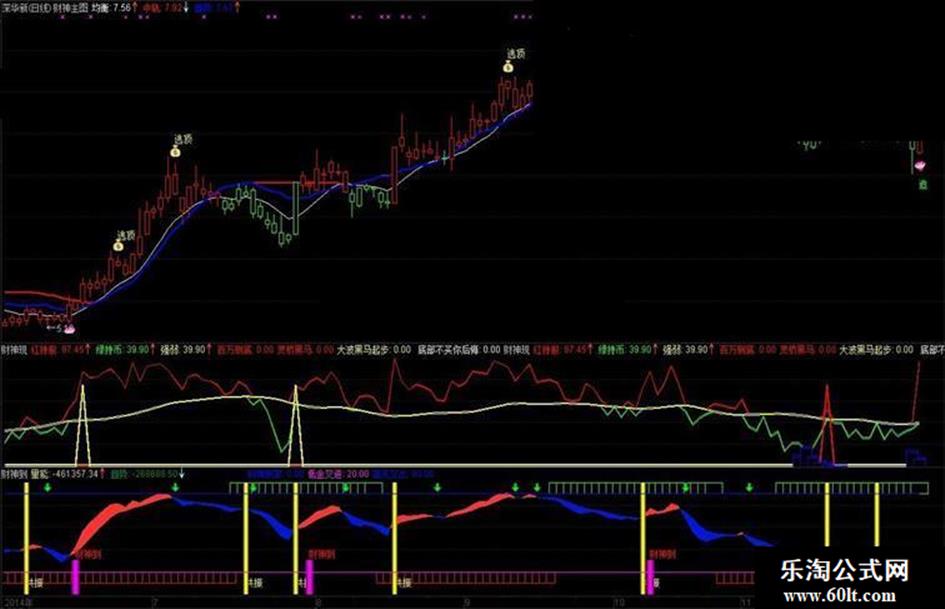Select the 底部不买你后悔: 0.00 readout
The width and height of the screenshot is (945, 609).
[x=459, y=349]
